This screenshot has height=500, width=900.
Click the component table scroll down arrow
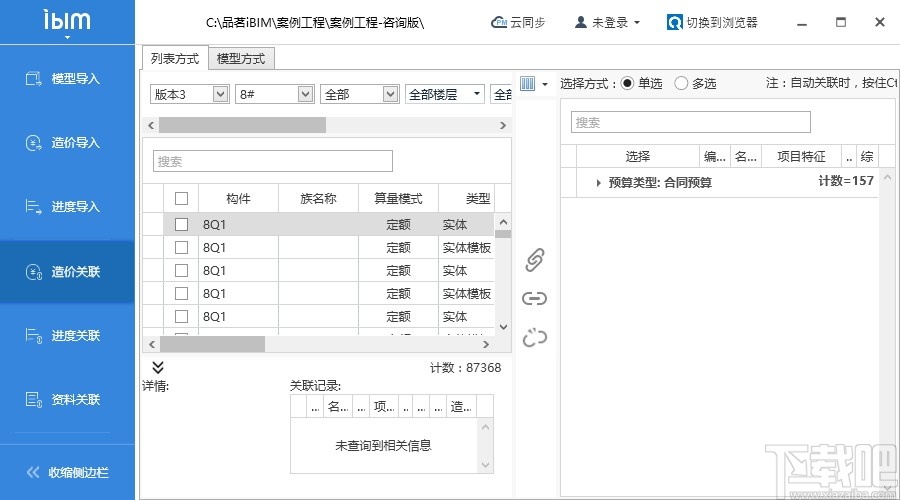point(503,327)
